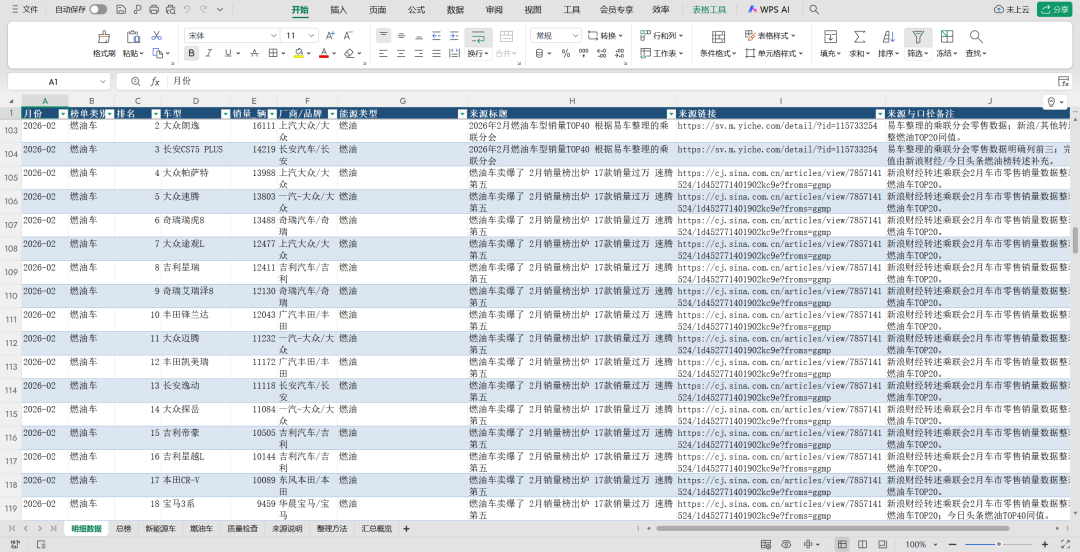1080x552 pixels.
Task: Toggle Italic formatting
Action: (x=209, y=53)
